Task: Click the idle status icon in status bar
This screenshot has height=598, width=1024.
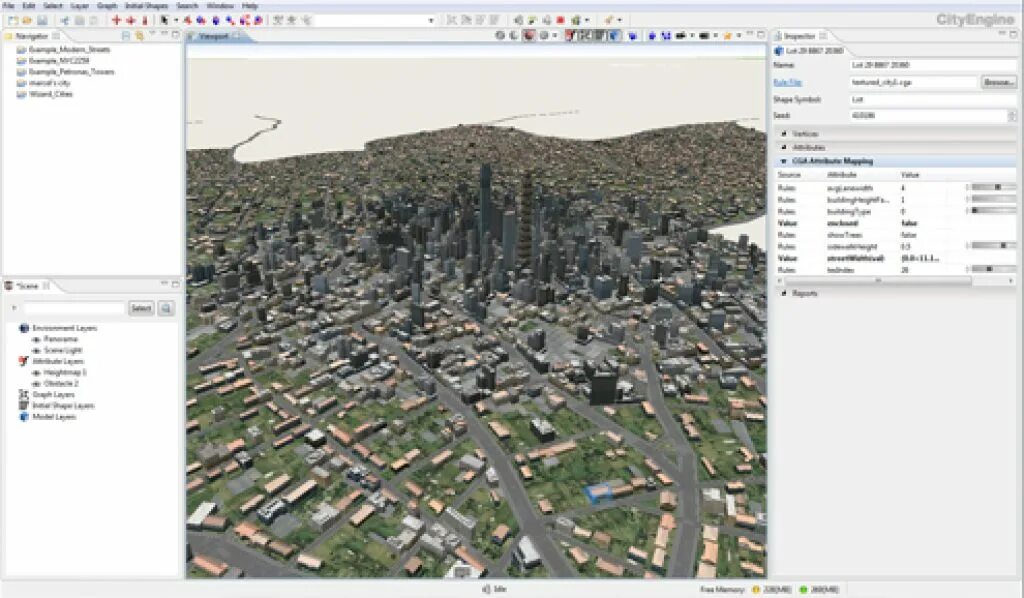Action: (x=486, y=589)
